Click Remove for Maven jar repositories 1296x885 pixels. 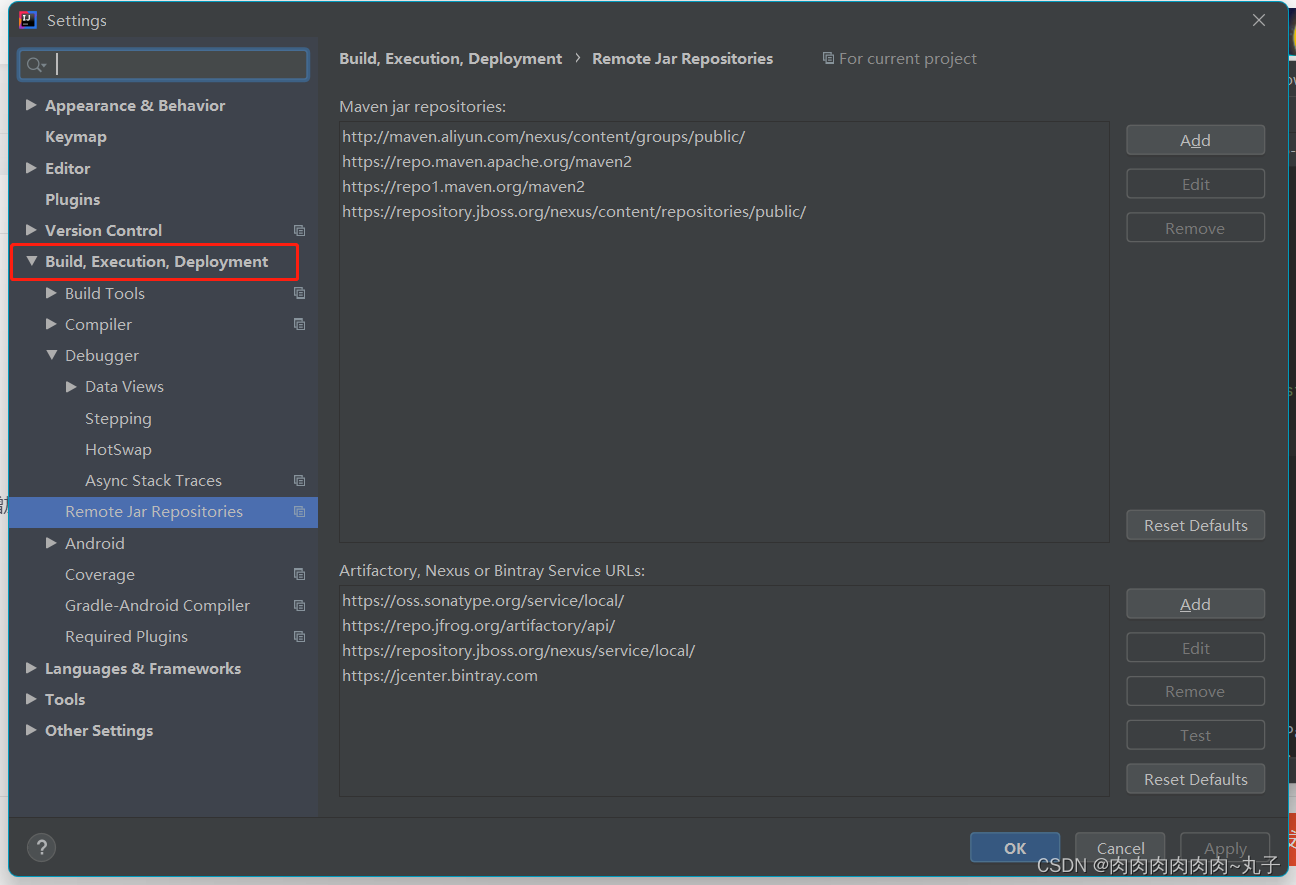click(1195, 228)
